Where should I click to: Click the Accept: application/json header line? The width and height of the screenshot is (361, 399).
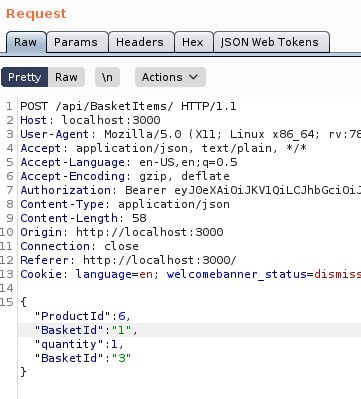coord(163,148)
